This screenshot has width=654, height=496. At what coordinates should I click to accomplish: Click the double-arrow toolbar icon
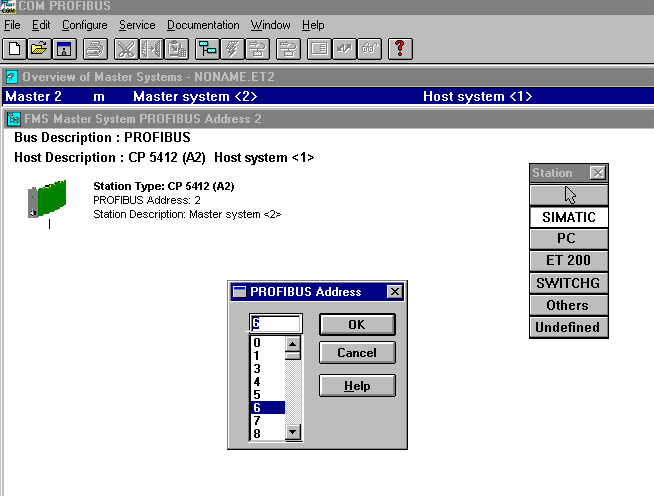(x=344, y=49)
